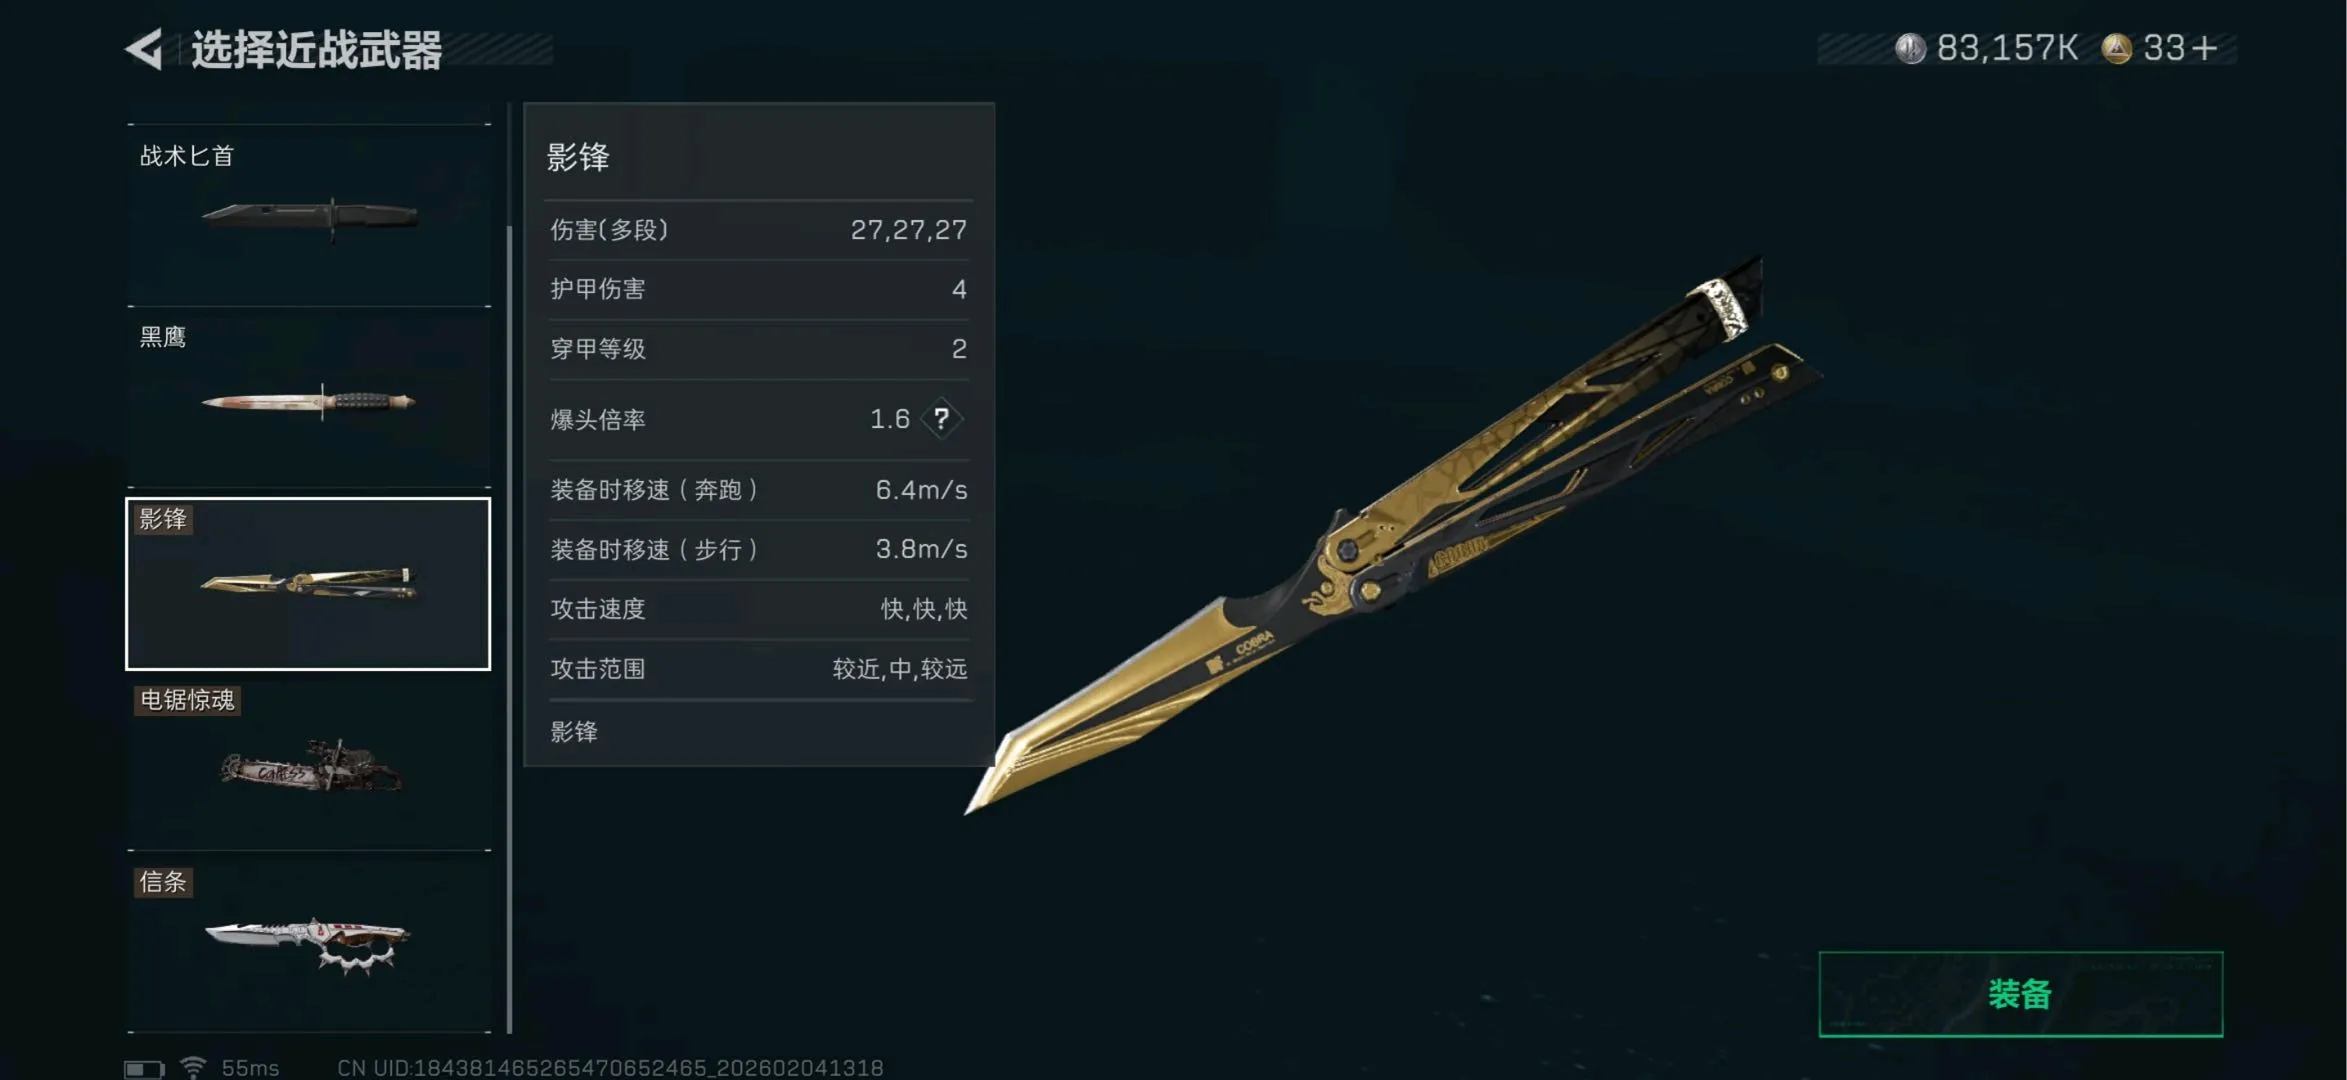Tap the battery status icon

(x=144, y=1069)
